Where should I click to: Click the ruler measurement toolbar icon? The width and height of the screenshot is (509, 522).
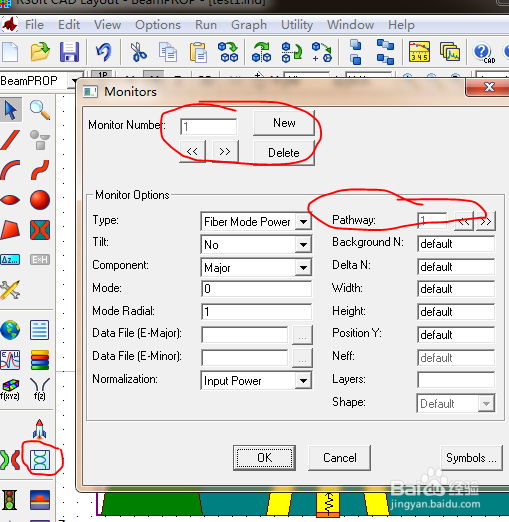(x=419, y=52)
